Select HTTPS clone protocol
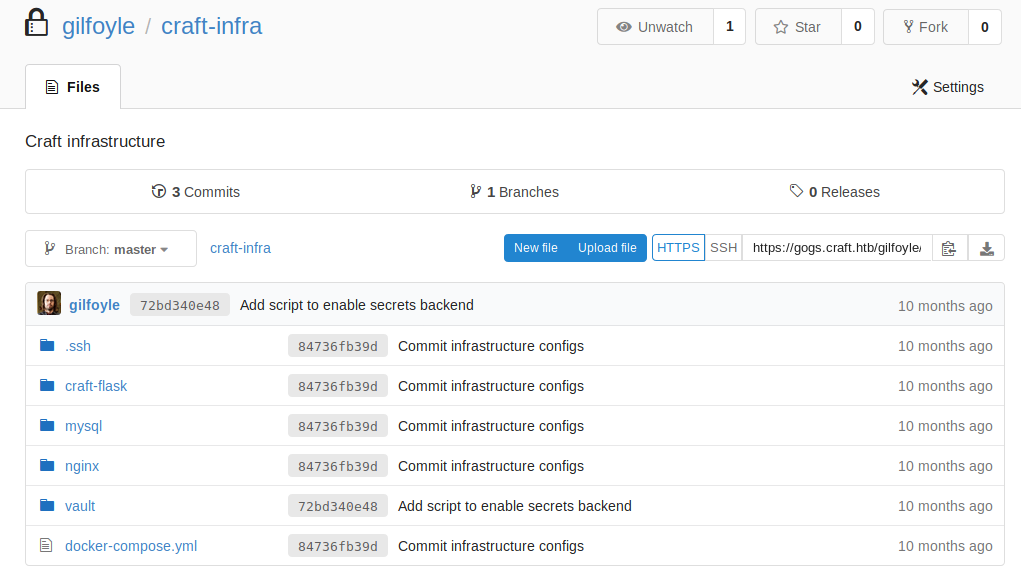Image resolution: width=1021 pixels, height=573 pixels. 678,248
